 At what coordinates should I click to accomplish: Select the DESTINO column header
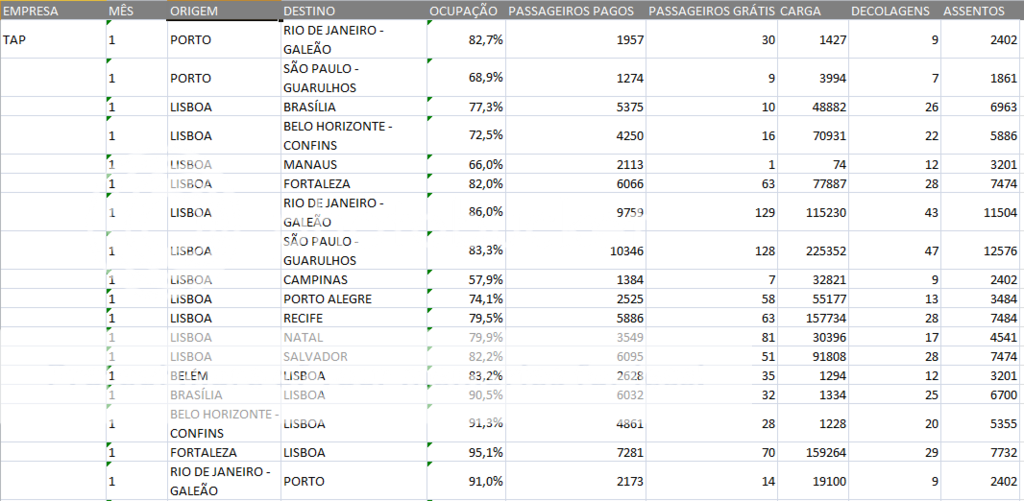tap(310, 11)
